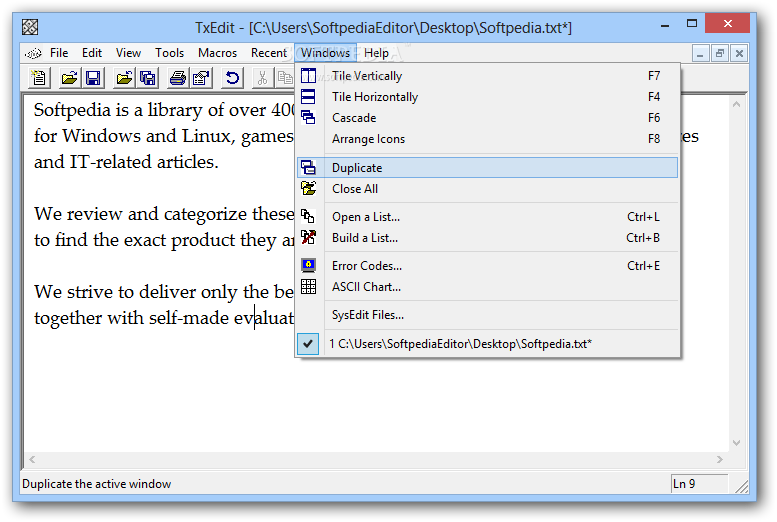Choose Tile Horizontally from the menu

pos(488,97)
